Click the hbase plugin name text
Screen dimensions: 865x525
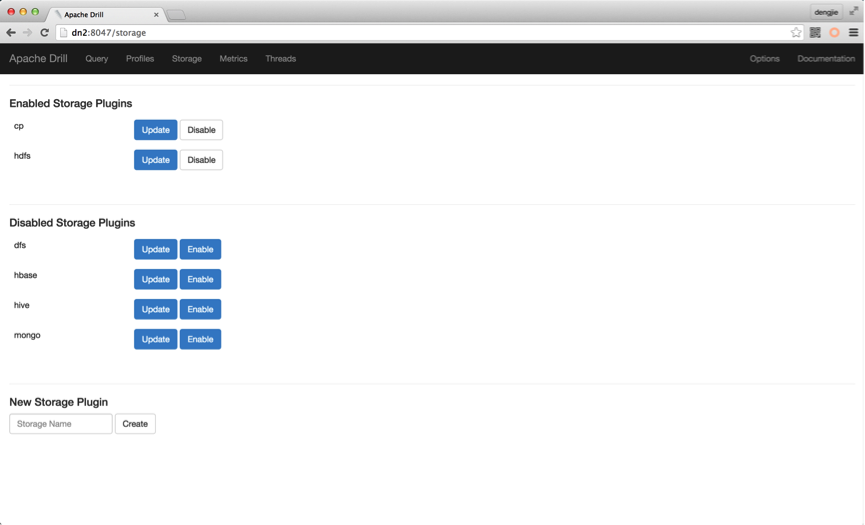tap(25, 275)
